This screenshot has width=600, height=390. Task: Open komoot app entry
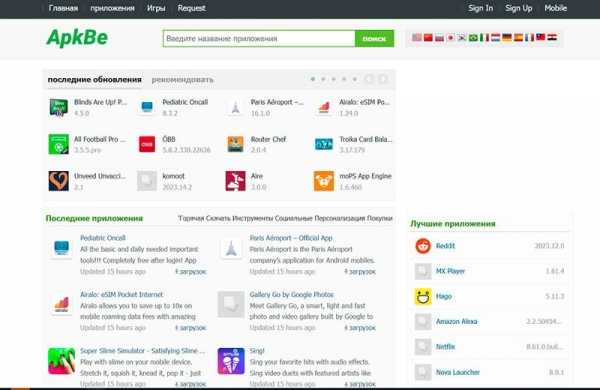pyautogui.click(x=173, y=176)
